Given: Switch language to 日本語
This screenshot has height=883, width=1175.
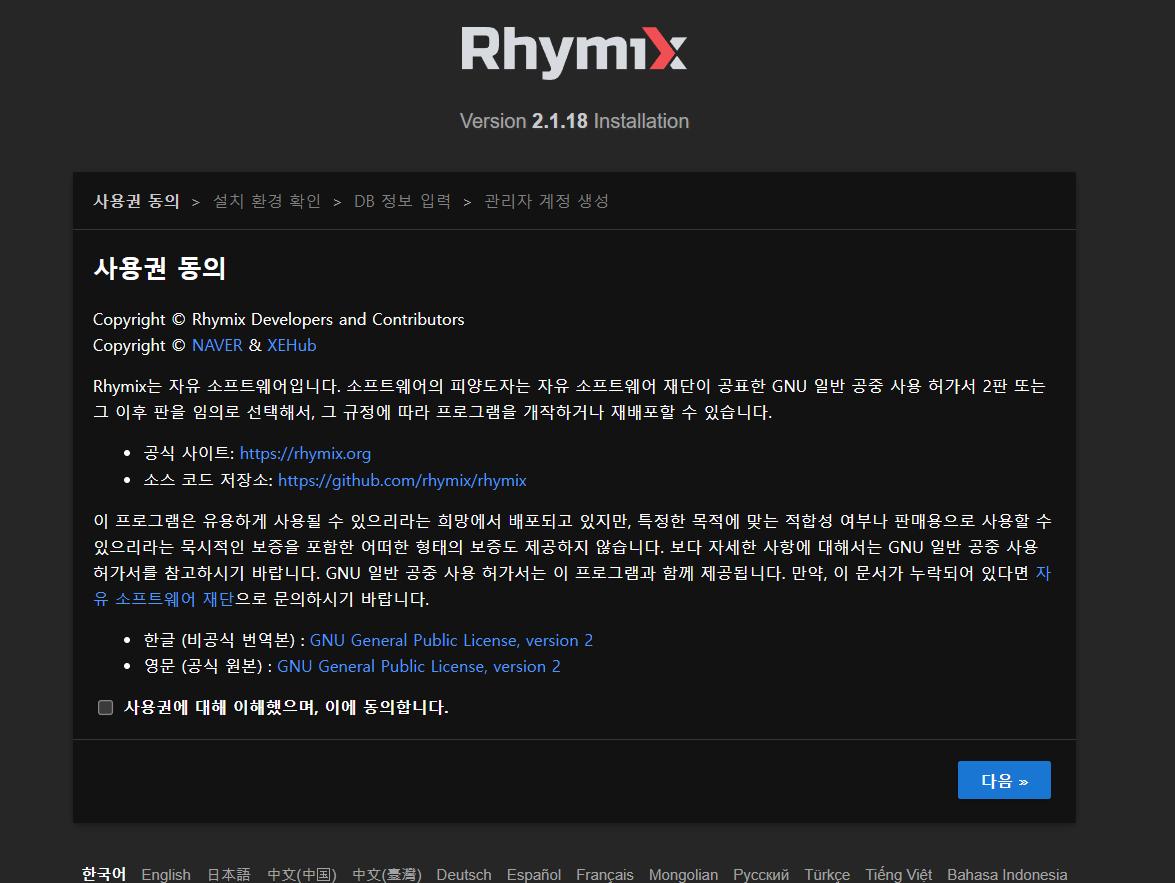Looking at the screenshot, I should [229, 874].
